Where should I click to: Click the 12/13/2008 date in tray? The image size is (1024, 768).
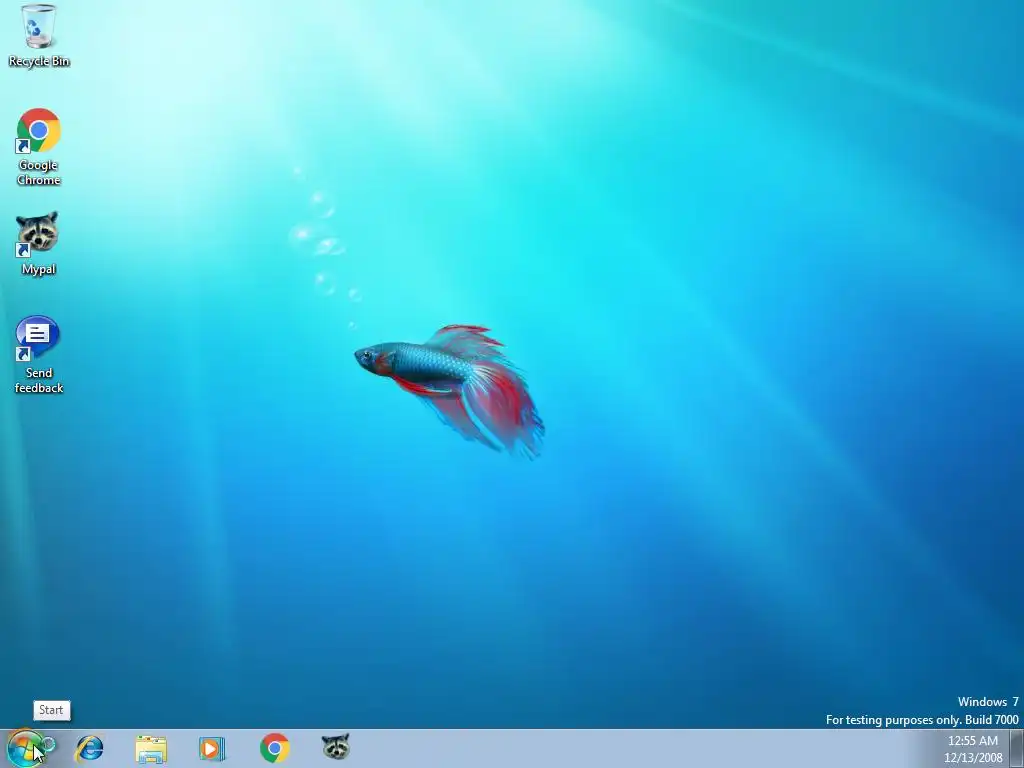(973, 758)
